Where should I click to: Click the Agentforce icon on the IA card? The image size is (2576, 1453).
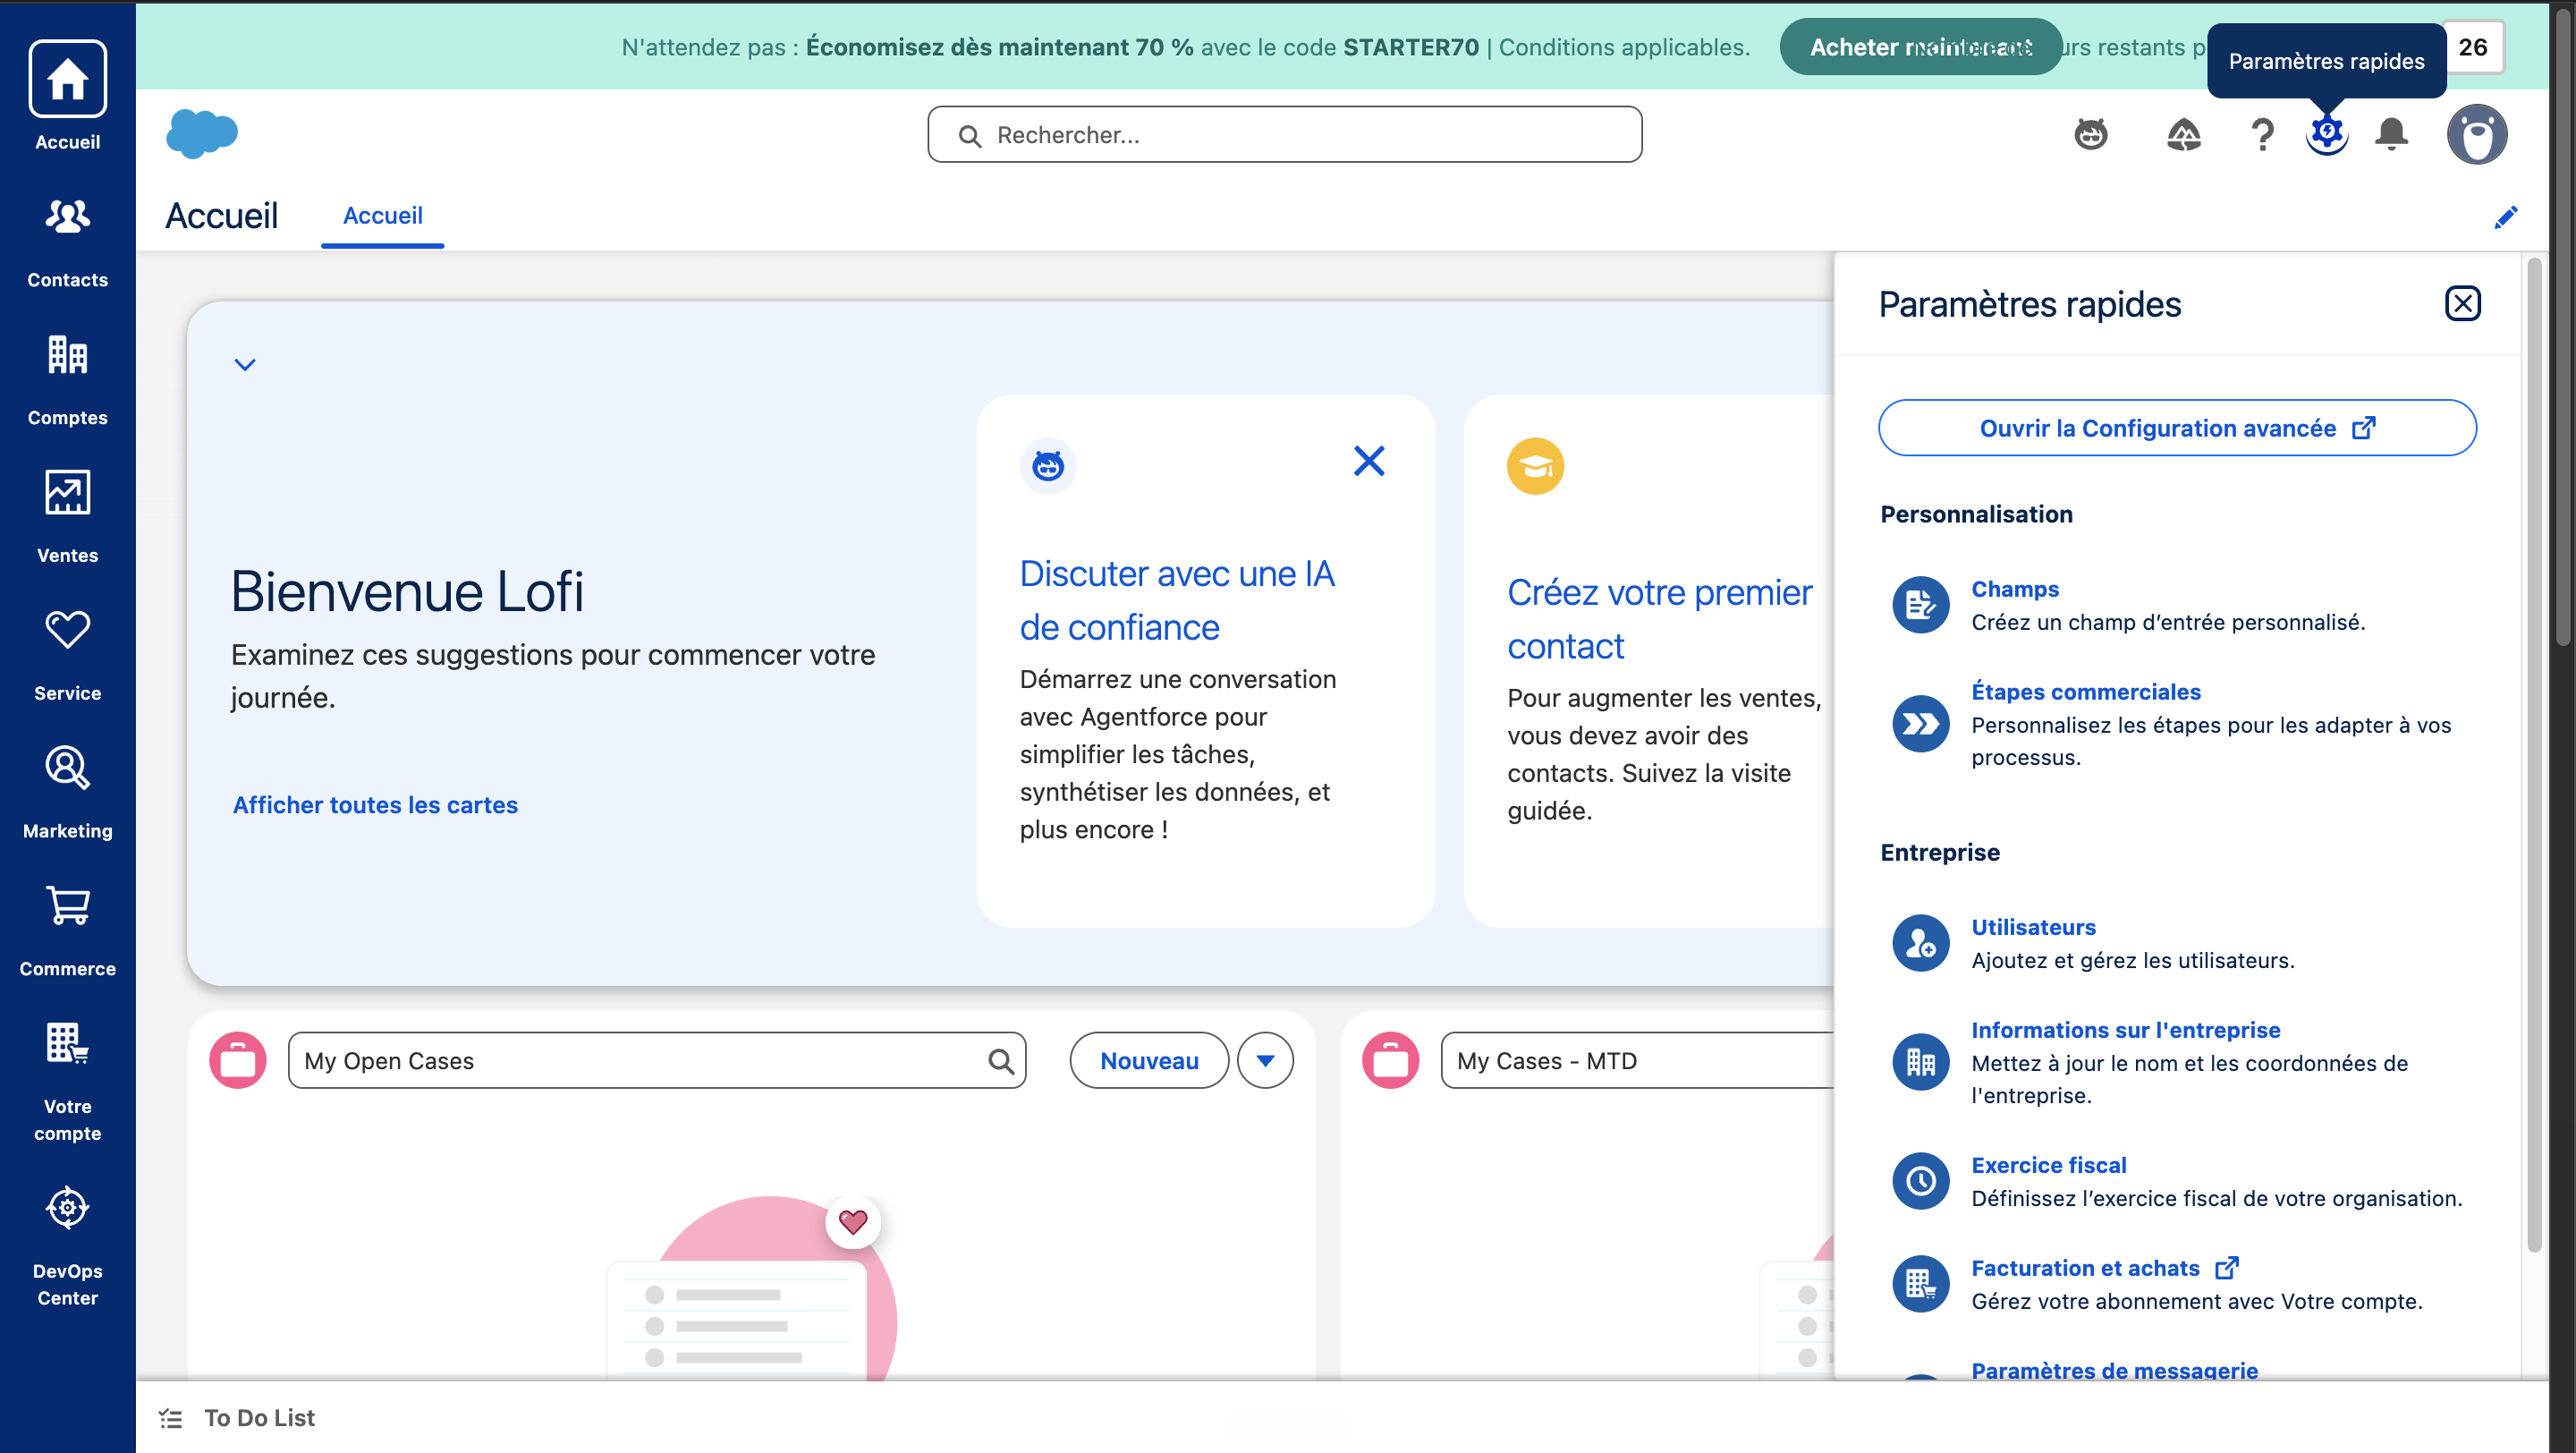pyautogui.click(x=1047, y=466)
